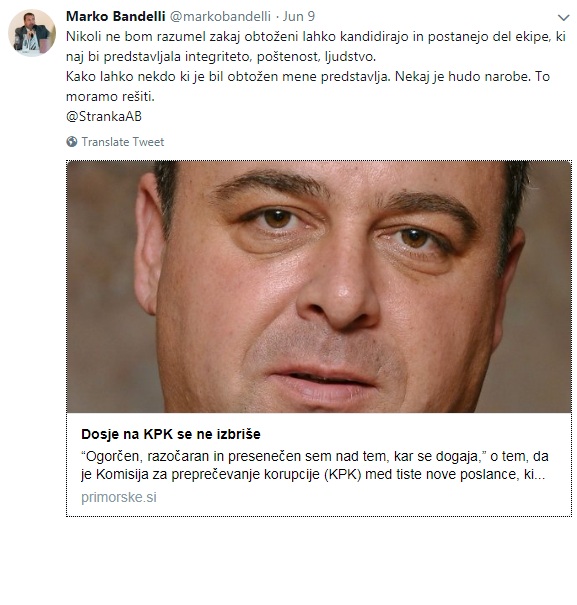
Task: Click the globe icon beside Translate Tweet
Action: (x=72, y=142)
